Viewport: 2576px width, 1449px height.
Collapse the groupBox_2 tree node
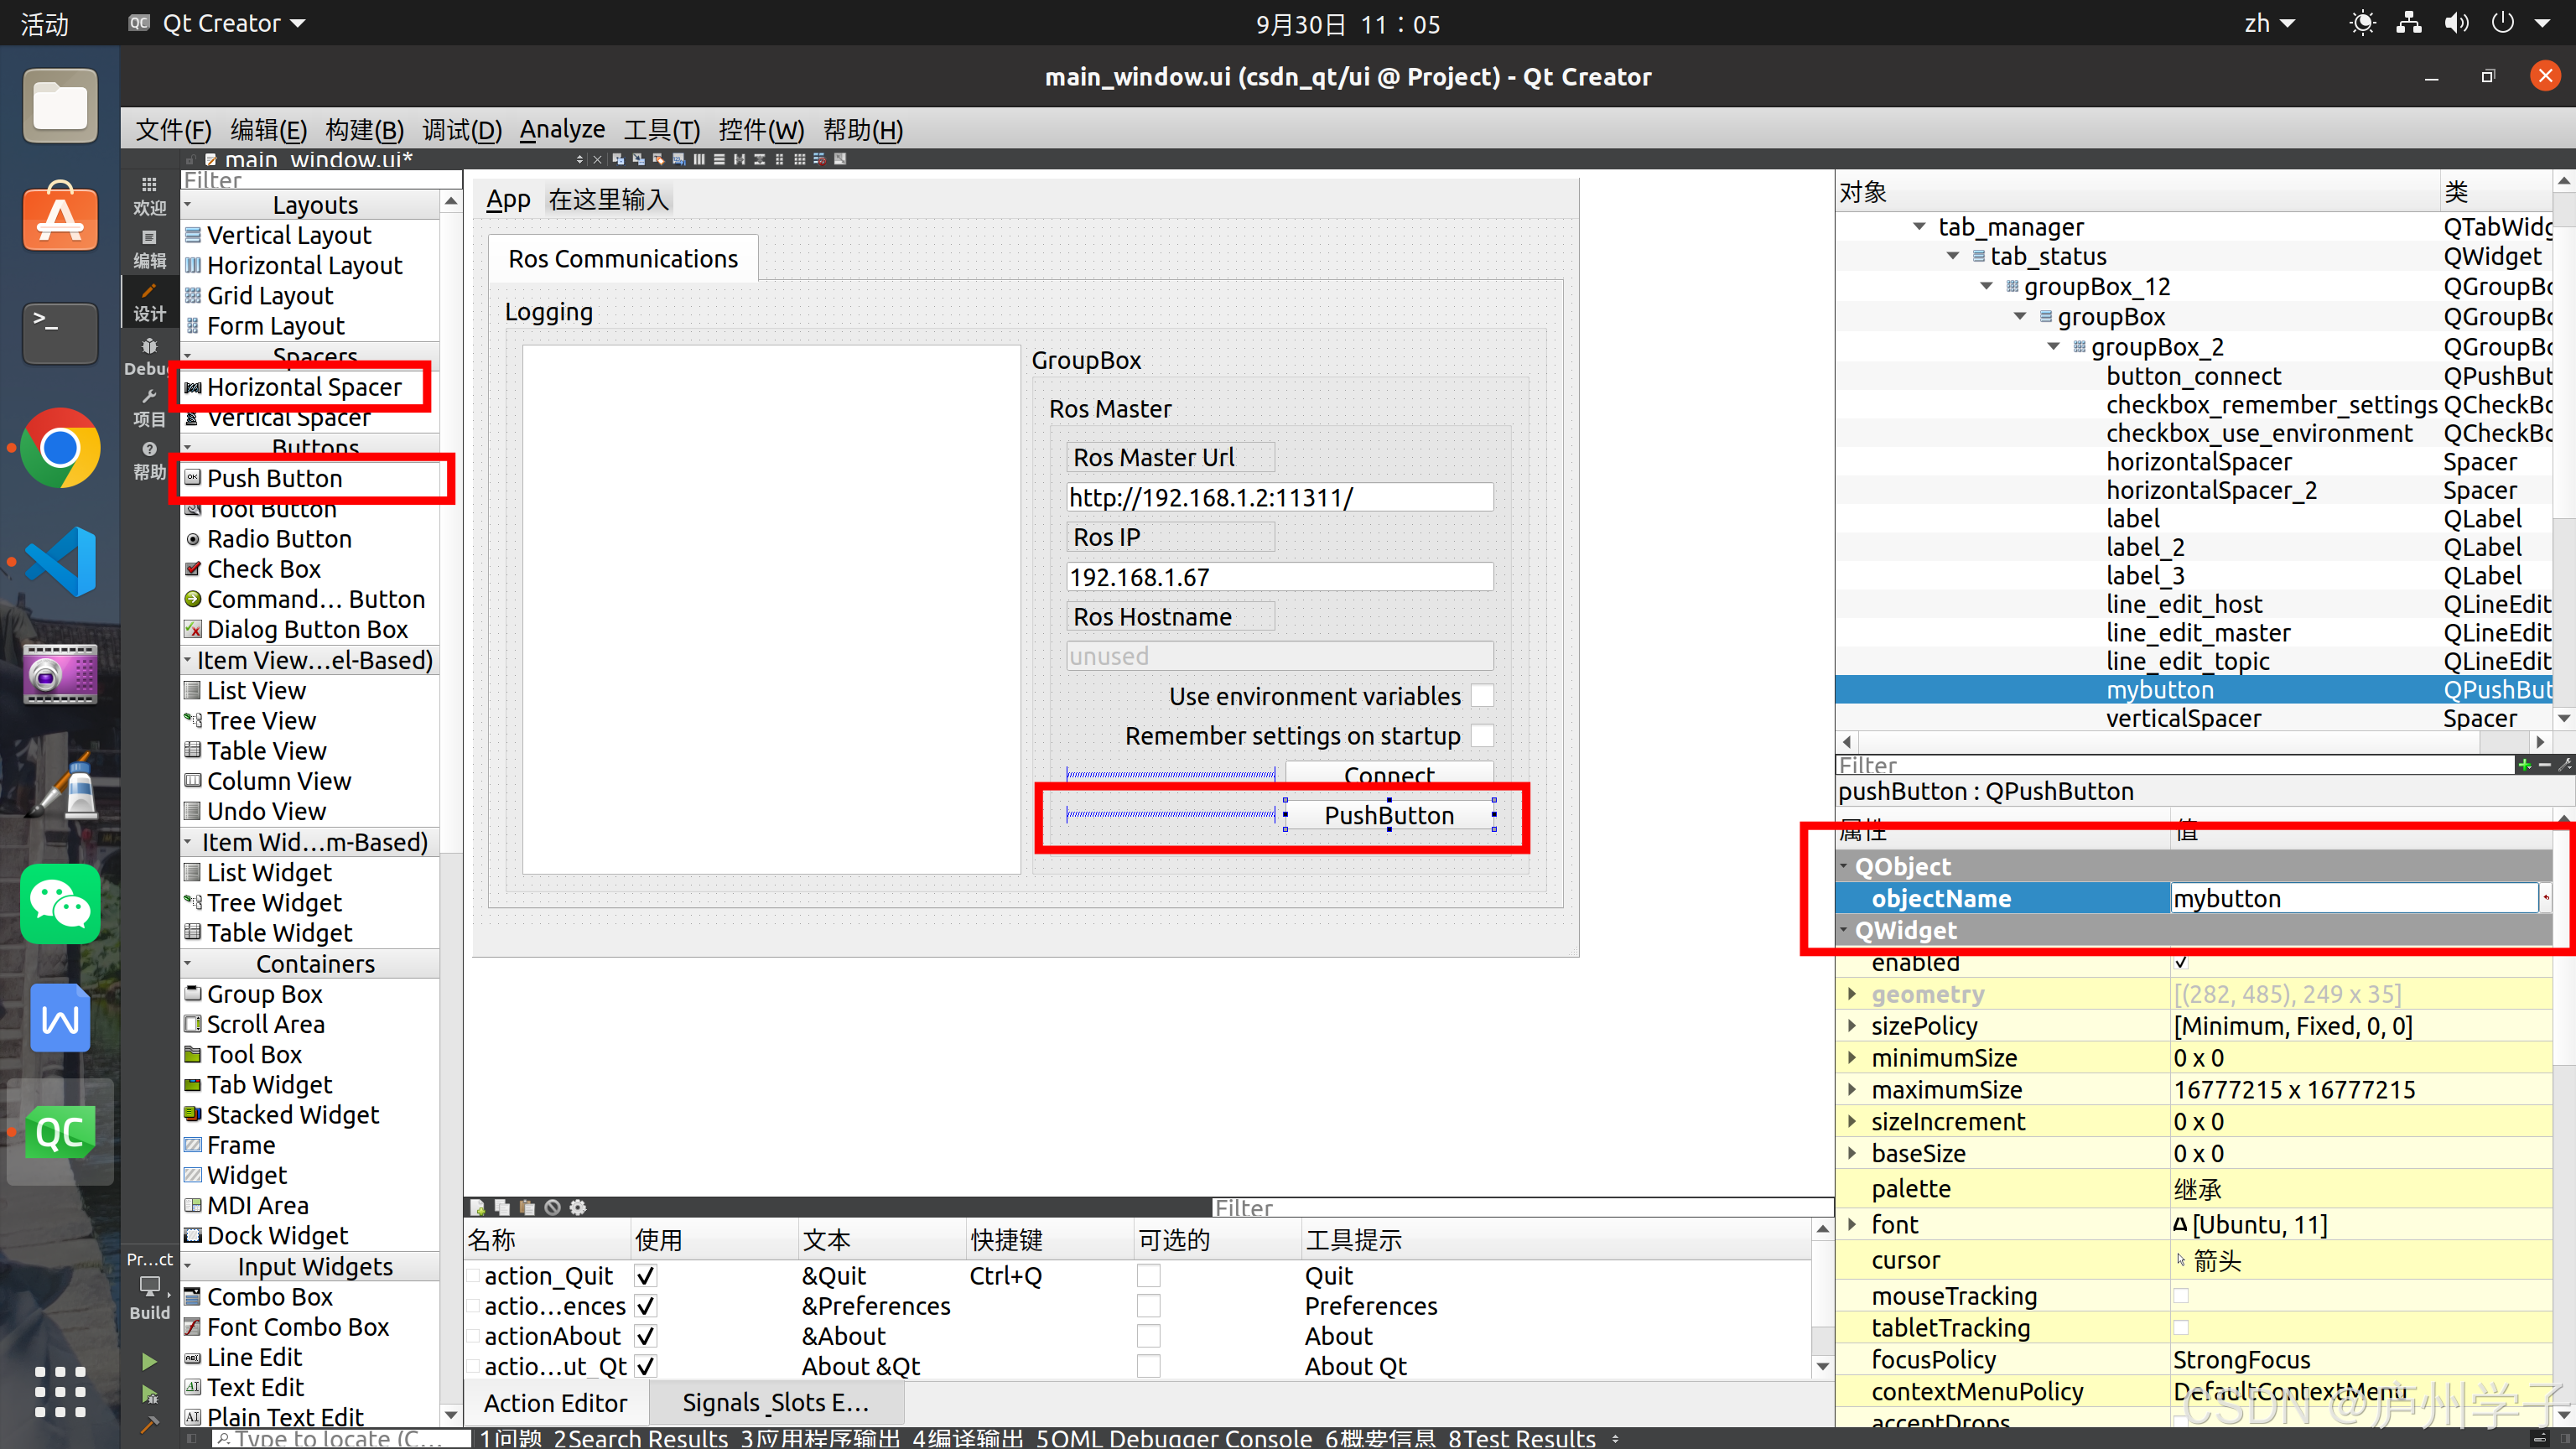[x=2053, y=347]
